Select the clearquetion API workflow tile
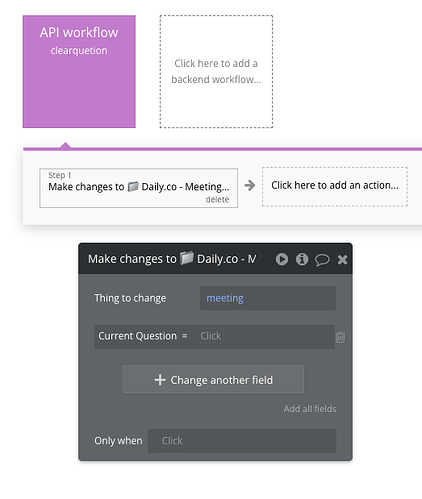Viewport: 422px width, 499px height. pyautogui.click(x=79, y=71)
